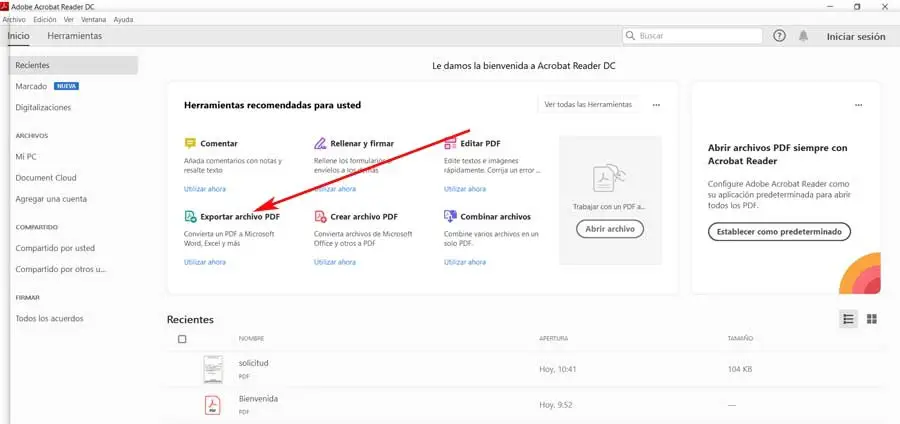
Task: Click the Abrir archivo button
Action: (x=610, y=228)
